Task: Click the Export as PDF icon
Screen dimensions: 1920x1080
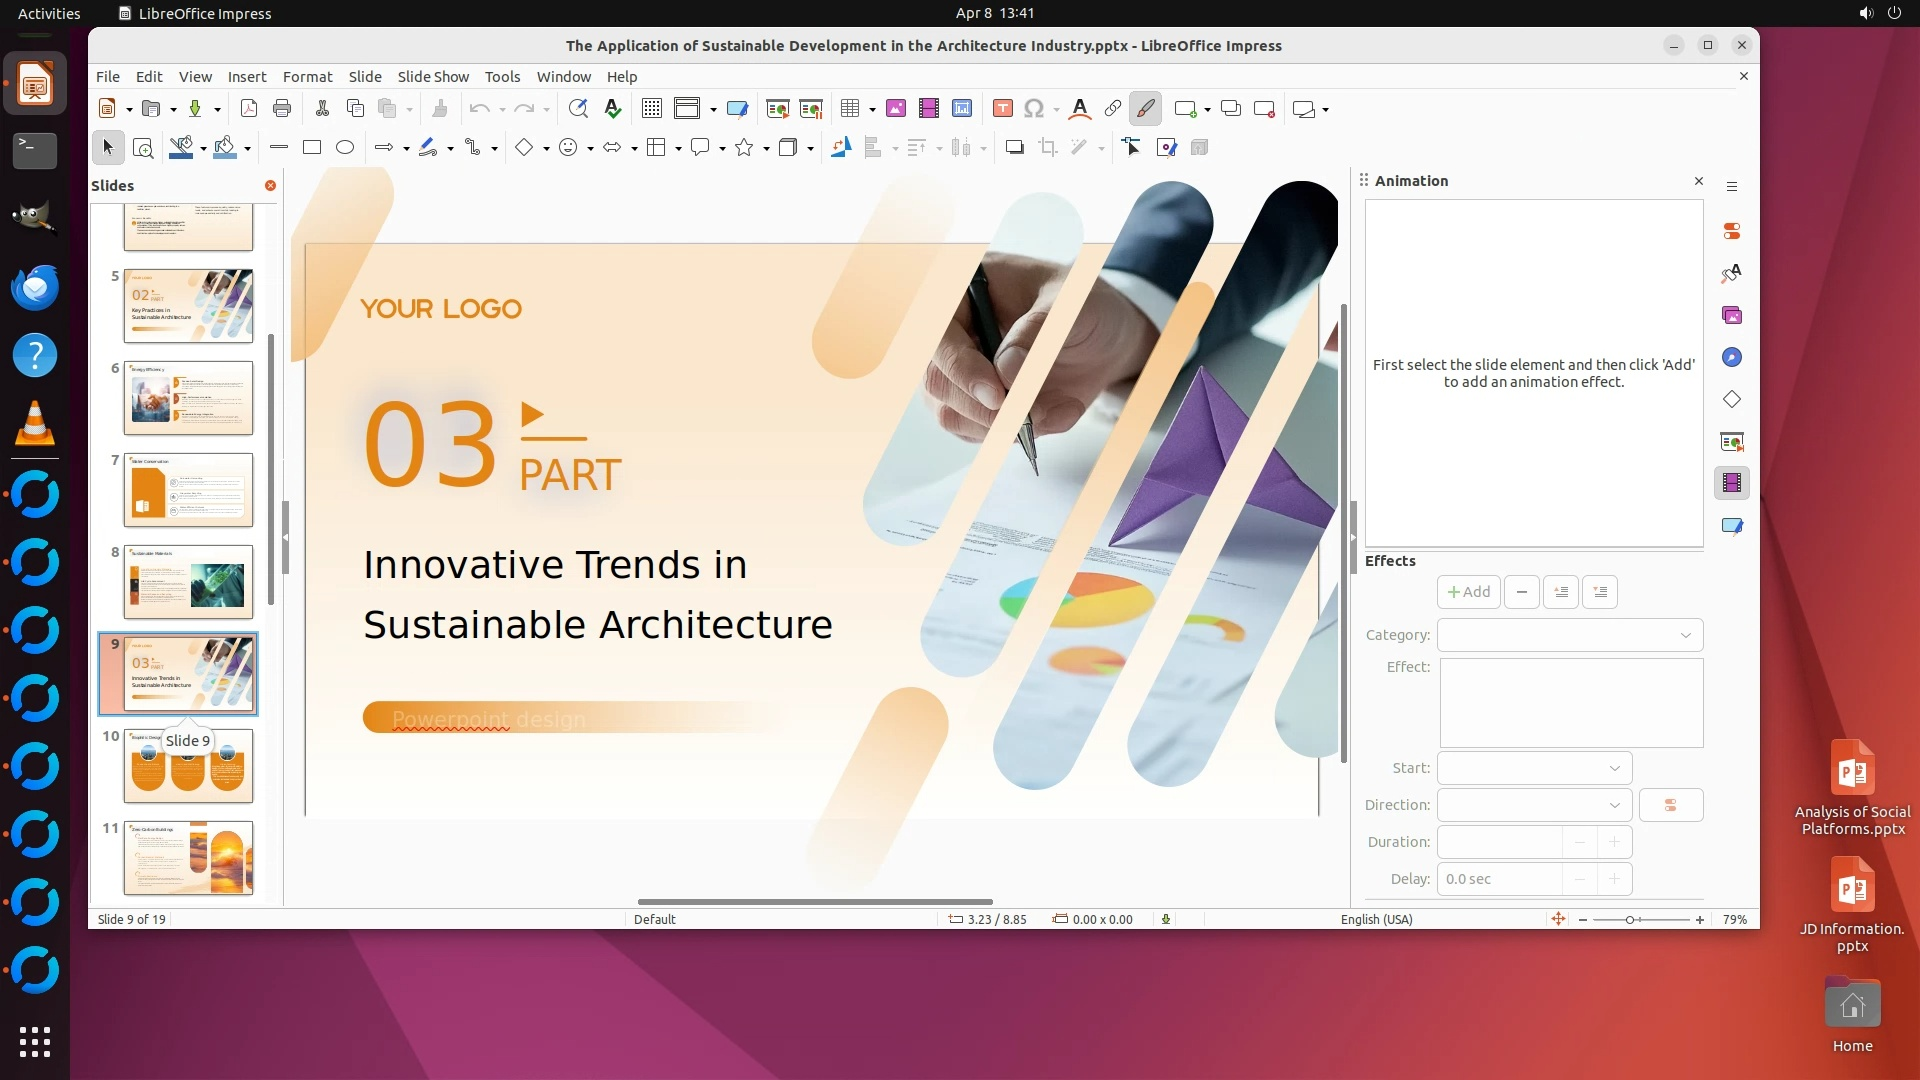Action: (x=249, y=109)
